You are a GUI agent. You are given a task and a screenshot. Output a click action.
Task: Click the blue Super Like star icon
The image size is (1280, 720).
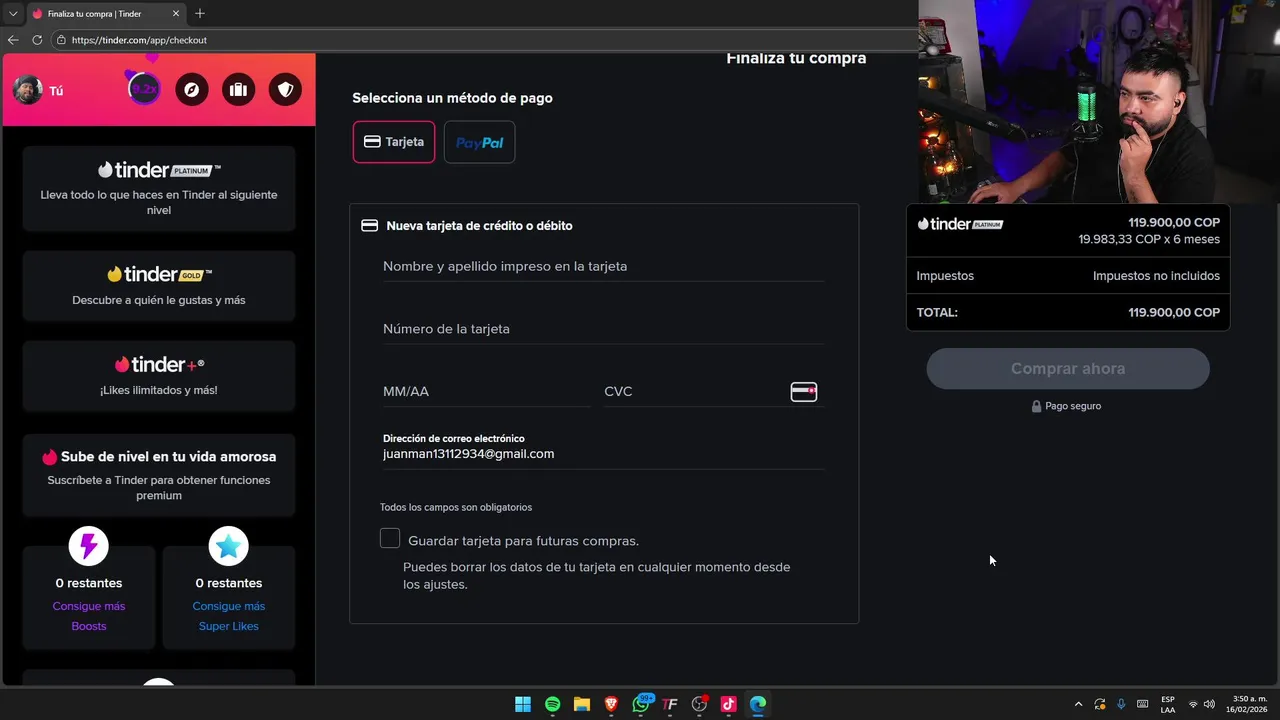pos(229,546)
